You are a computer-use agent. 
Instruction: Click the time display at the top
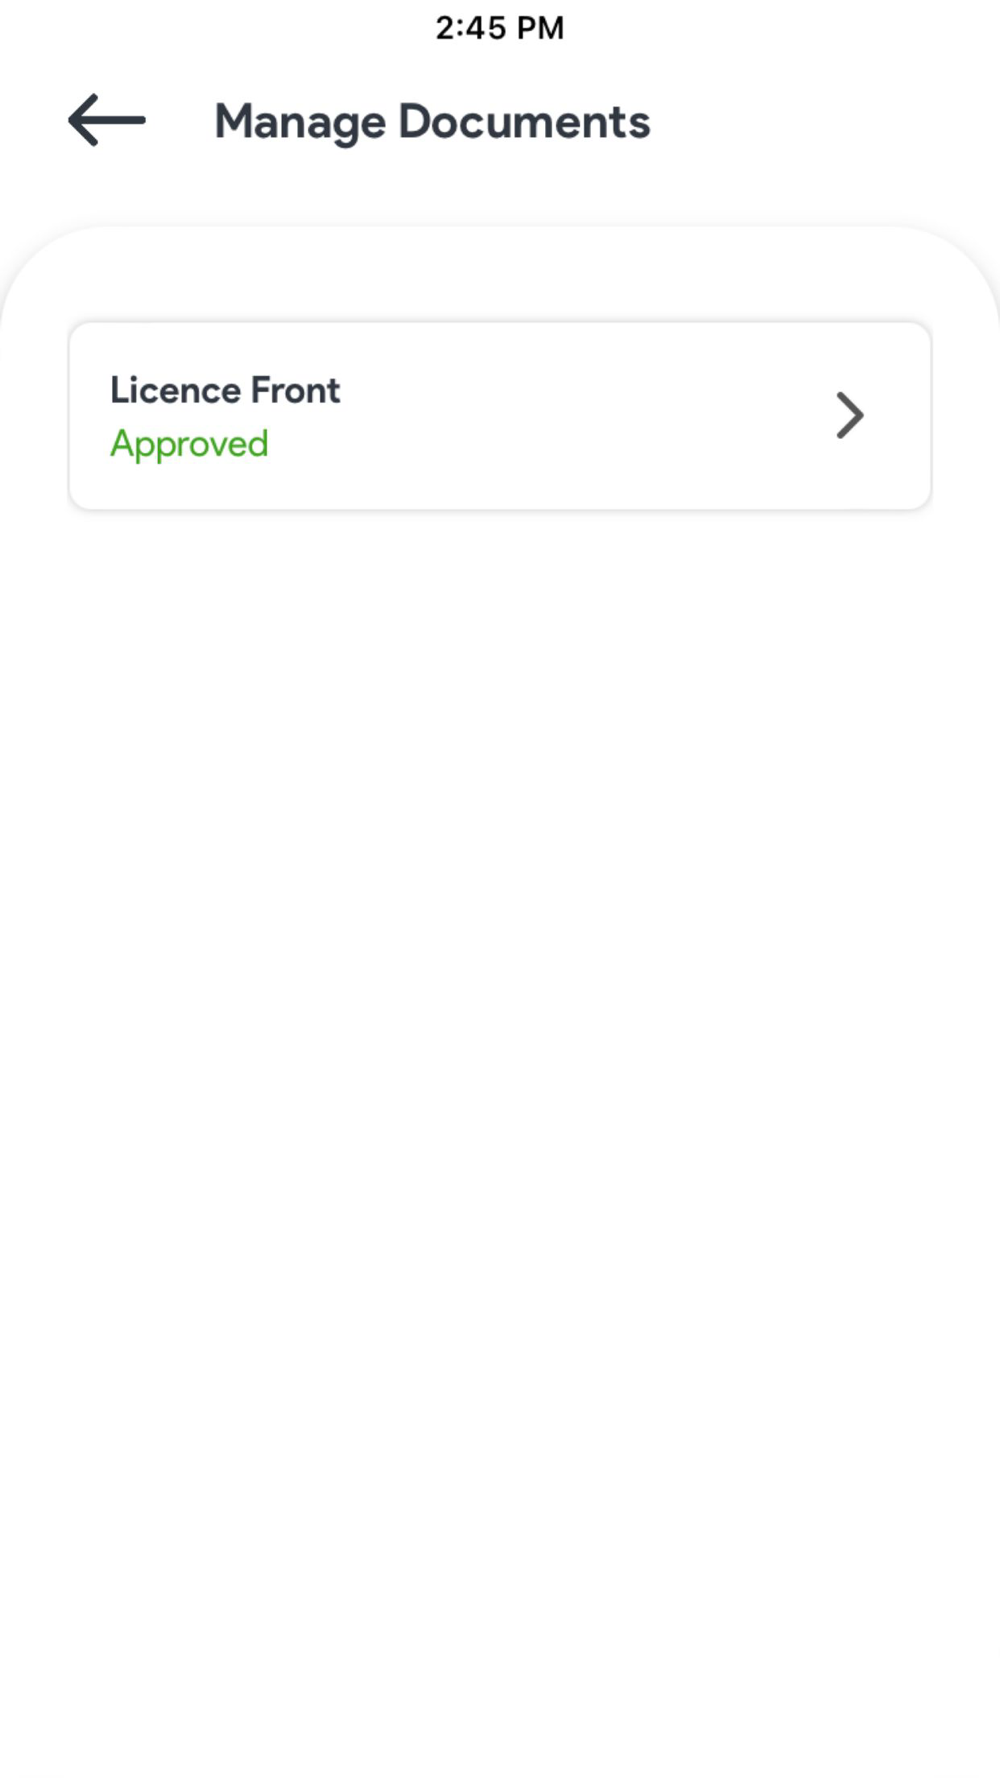[499, 28]
